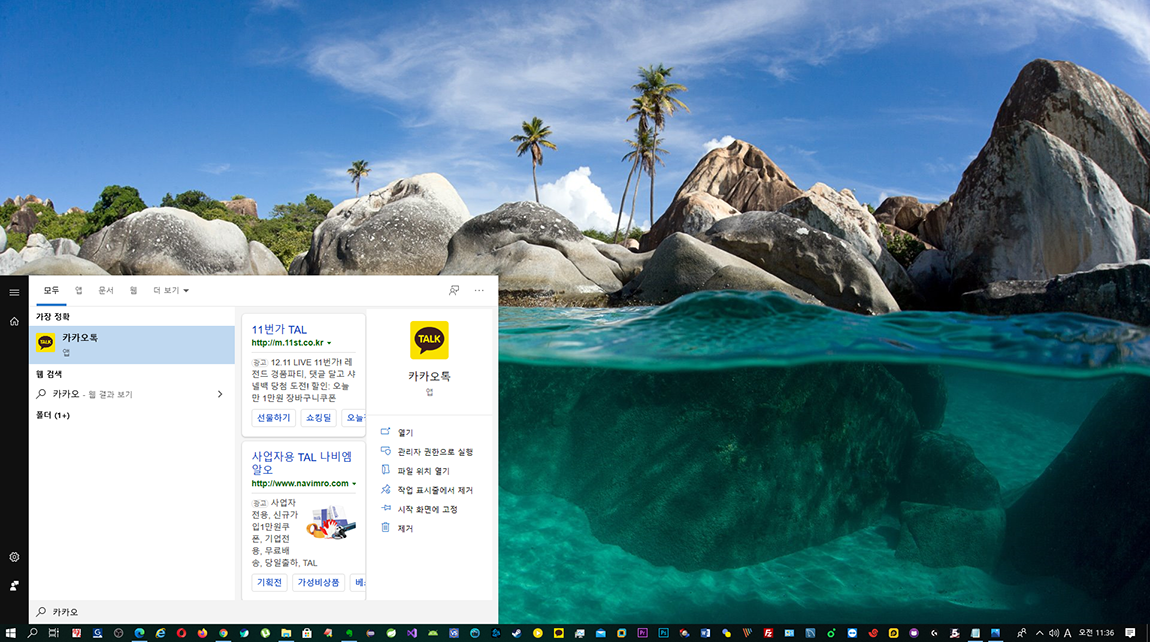The height and width of the screenshot is (642, 1150).
Task: Click the volume icon in system tray
Action: [x=1054, y=632]
